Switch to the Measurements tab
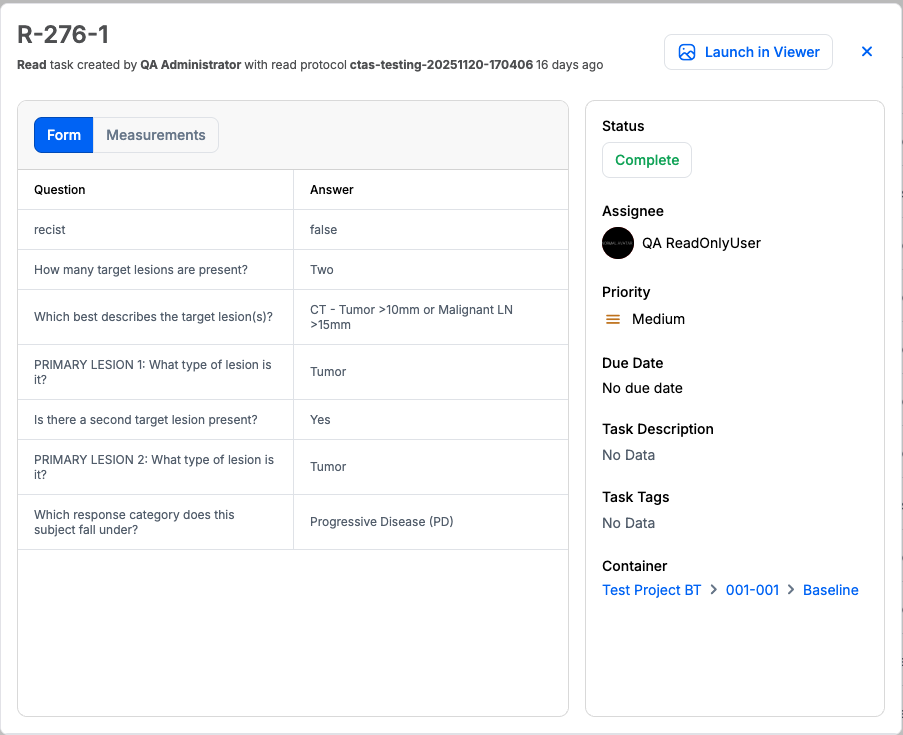903x735 pixels. click(x=156, y=135)
